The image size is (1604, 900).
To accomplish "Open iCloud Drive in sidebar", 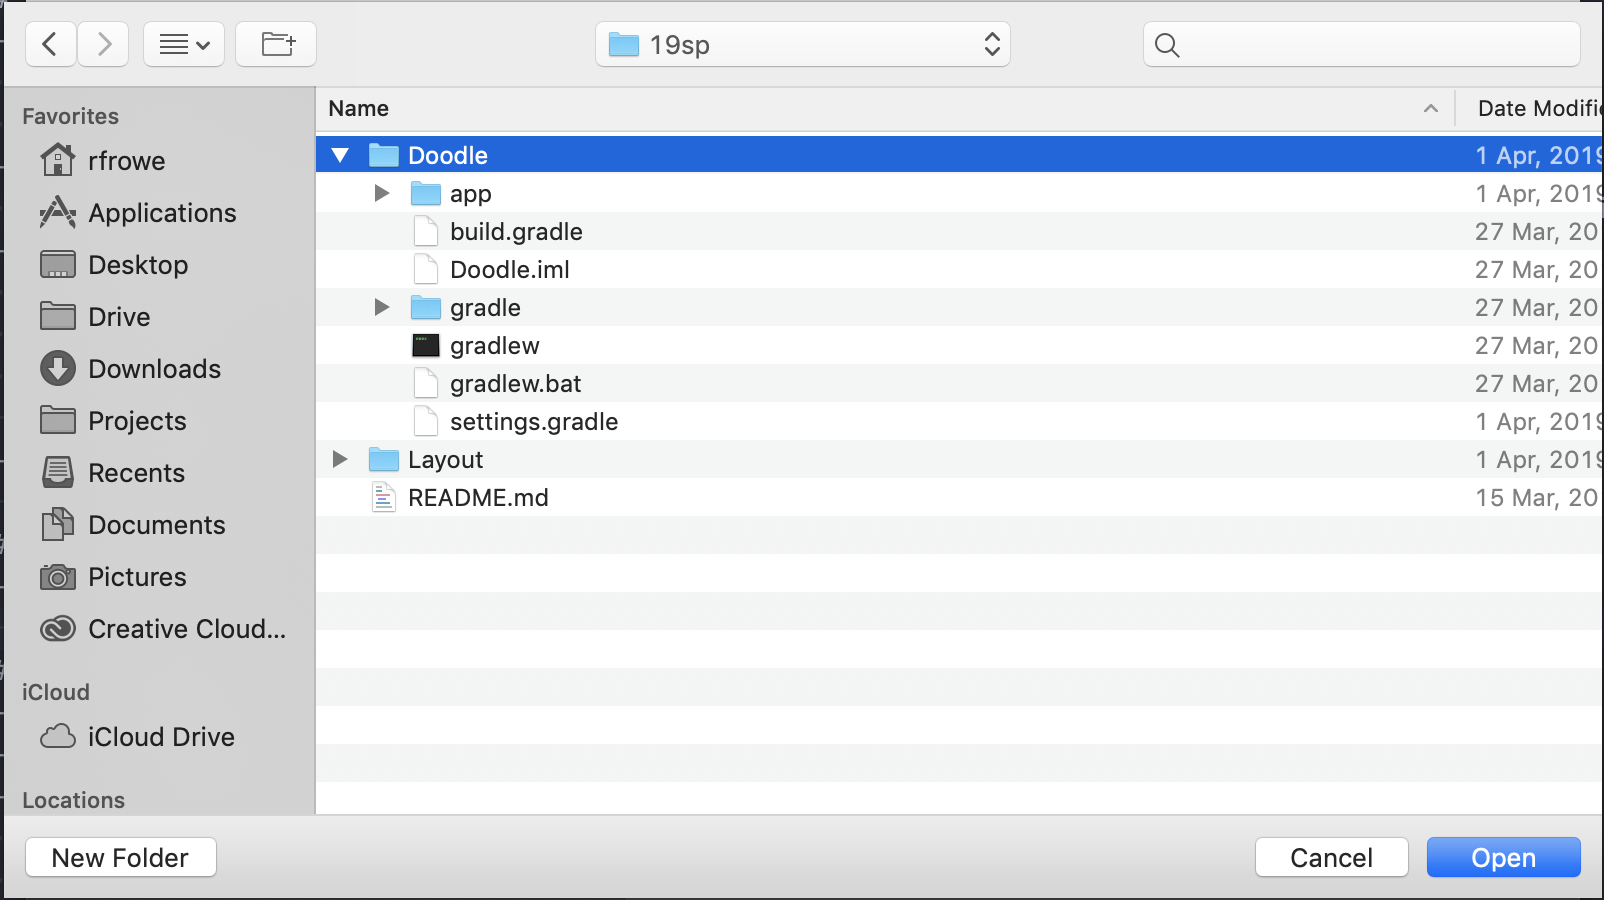I will 161,737.
